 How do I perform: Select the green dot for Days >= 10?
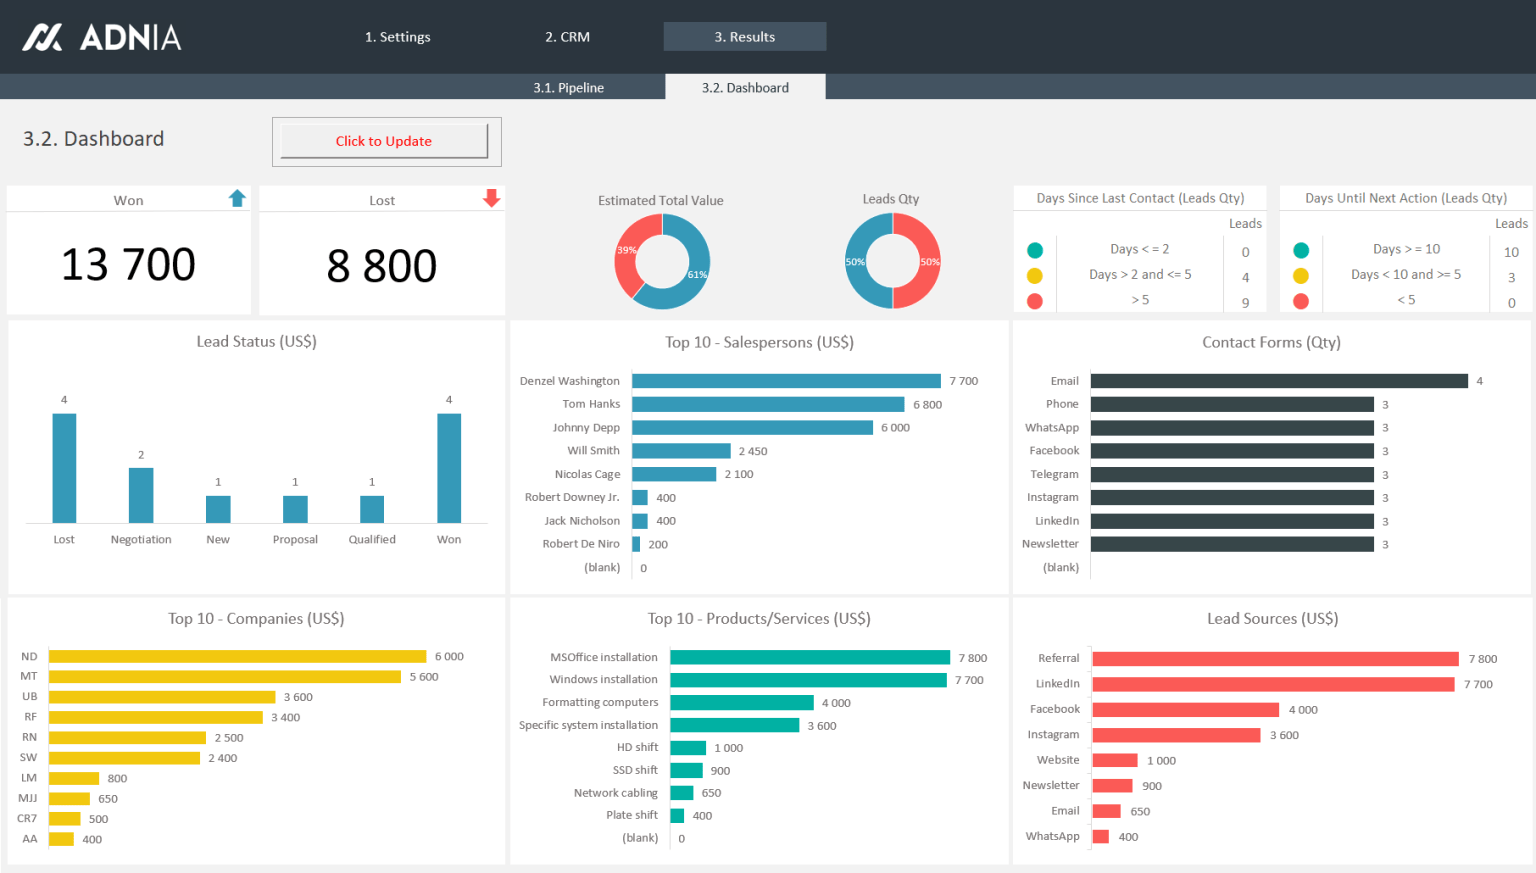[1301, 250]
